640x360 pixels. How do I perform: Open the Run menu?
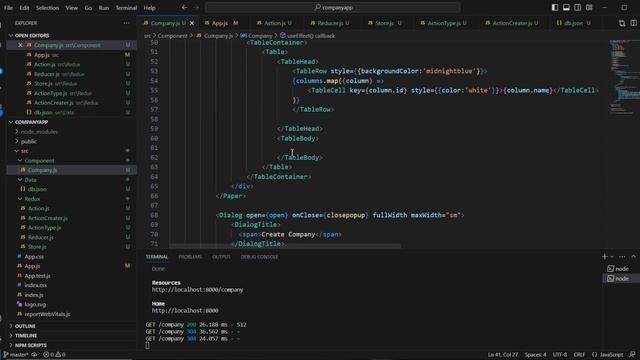(x=104, y=8)
